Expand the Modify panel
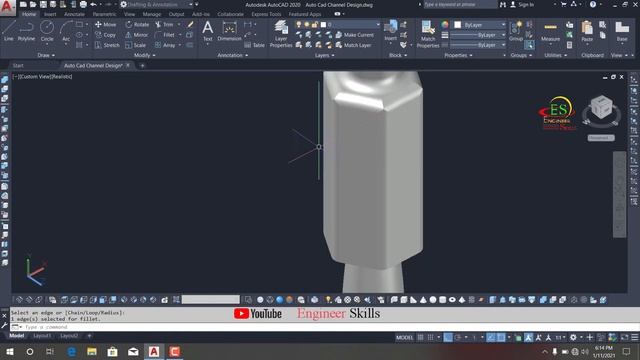Screen dimensions: 640x360 pyautogui.click(x=144, y=55)
